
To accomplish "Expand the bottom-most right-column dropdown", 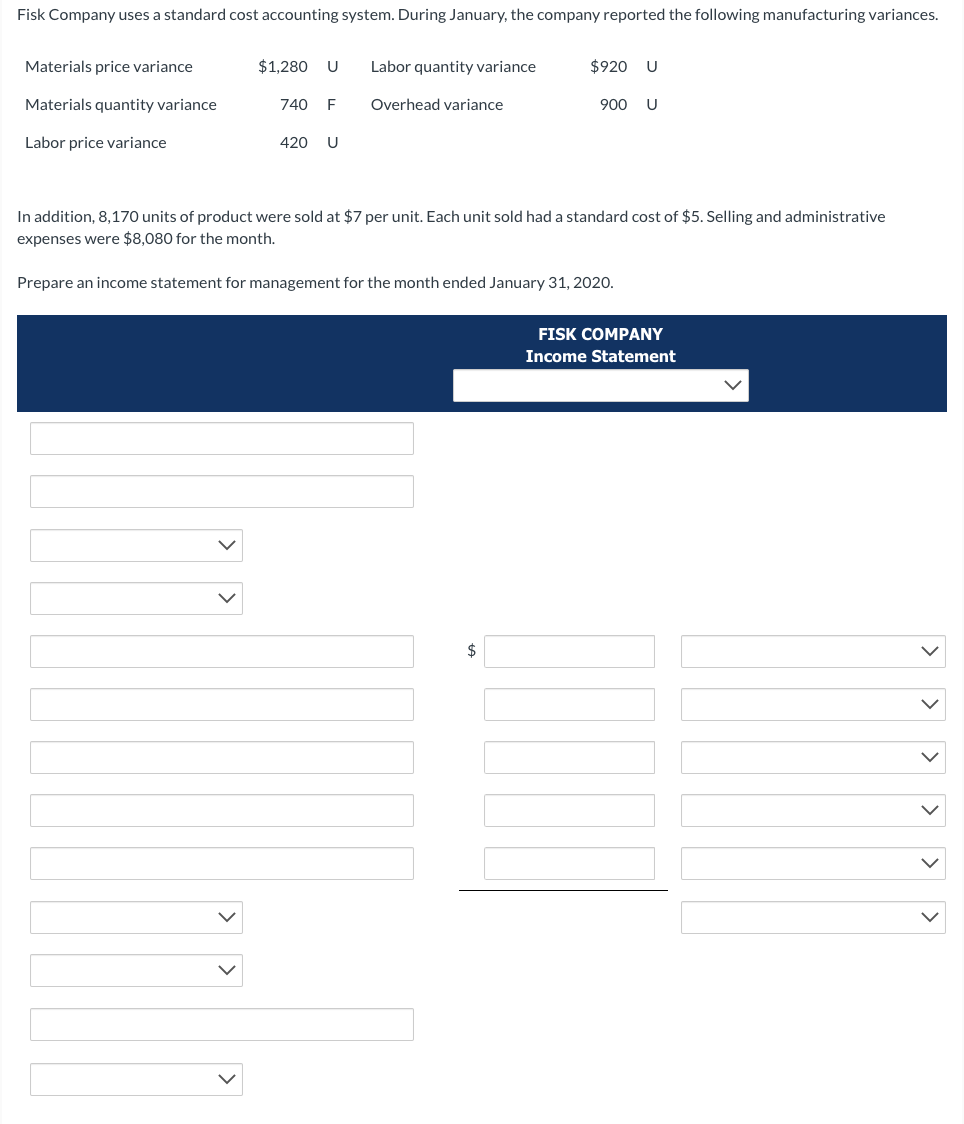I will tap(813, 917).
